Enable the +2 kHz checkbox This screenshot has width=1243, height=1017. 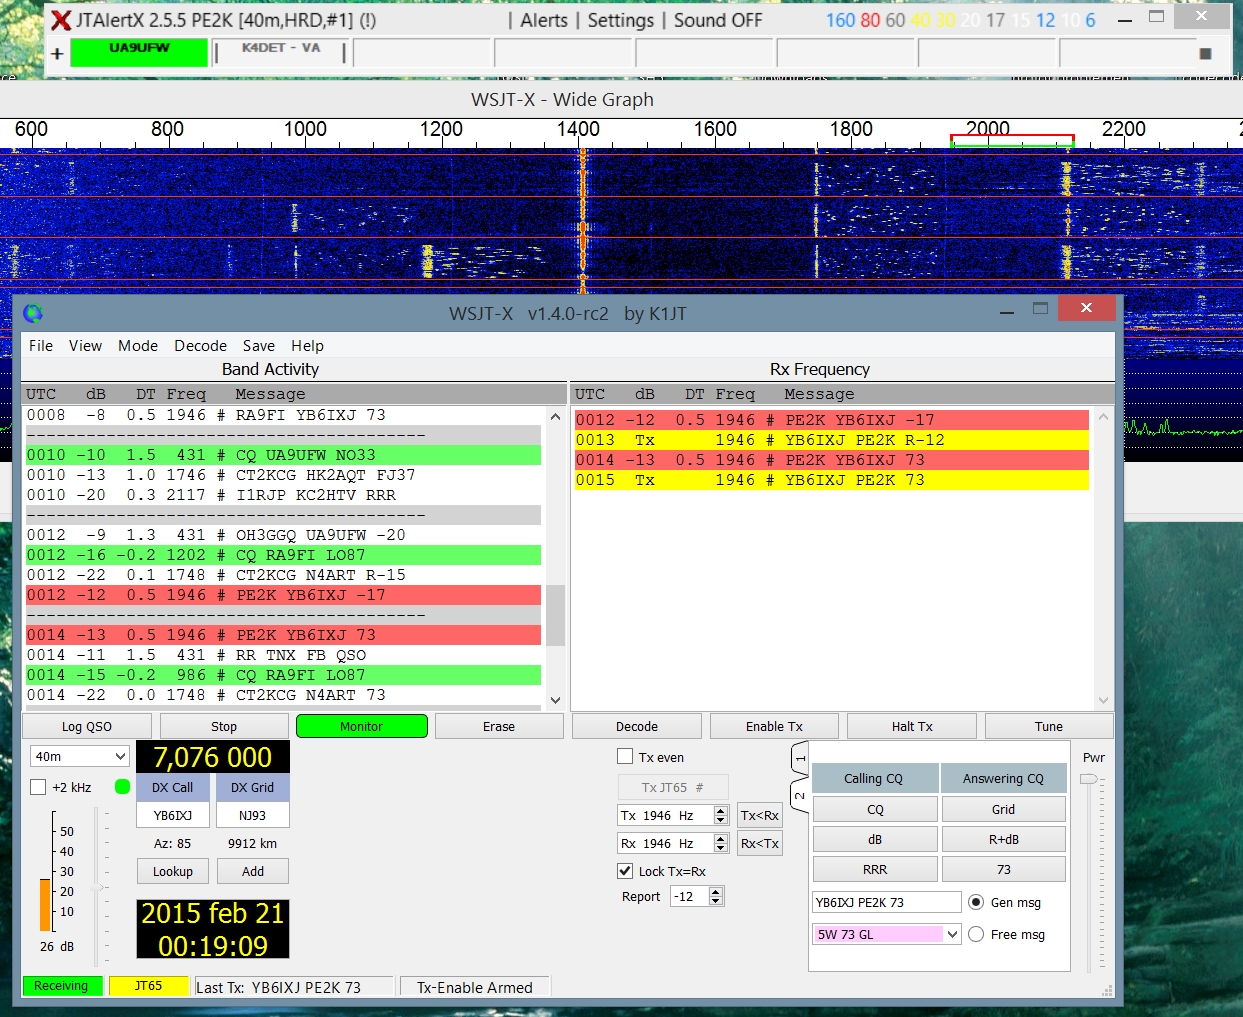click(38, 787)
